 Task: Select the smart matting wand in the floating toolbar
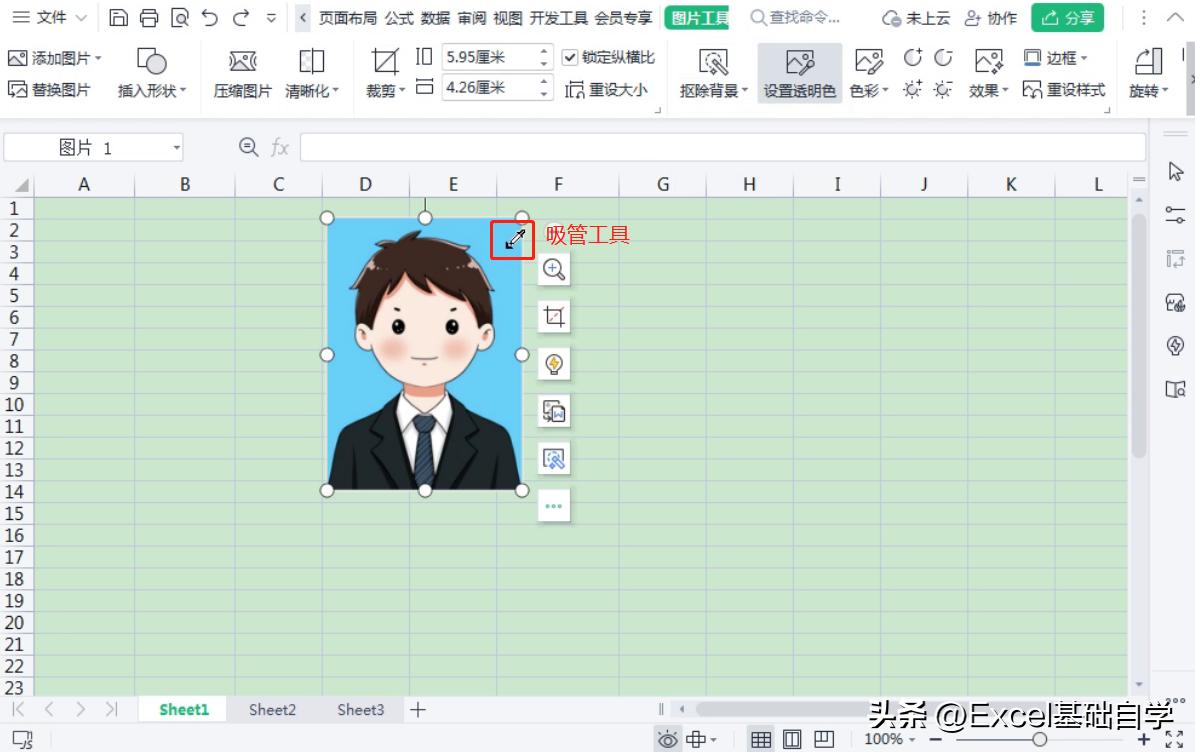coord(554,457)
